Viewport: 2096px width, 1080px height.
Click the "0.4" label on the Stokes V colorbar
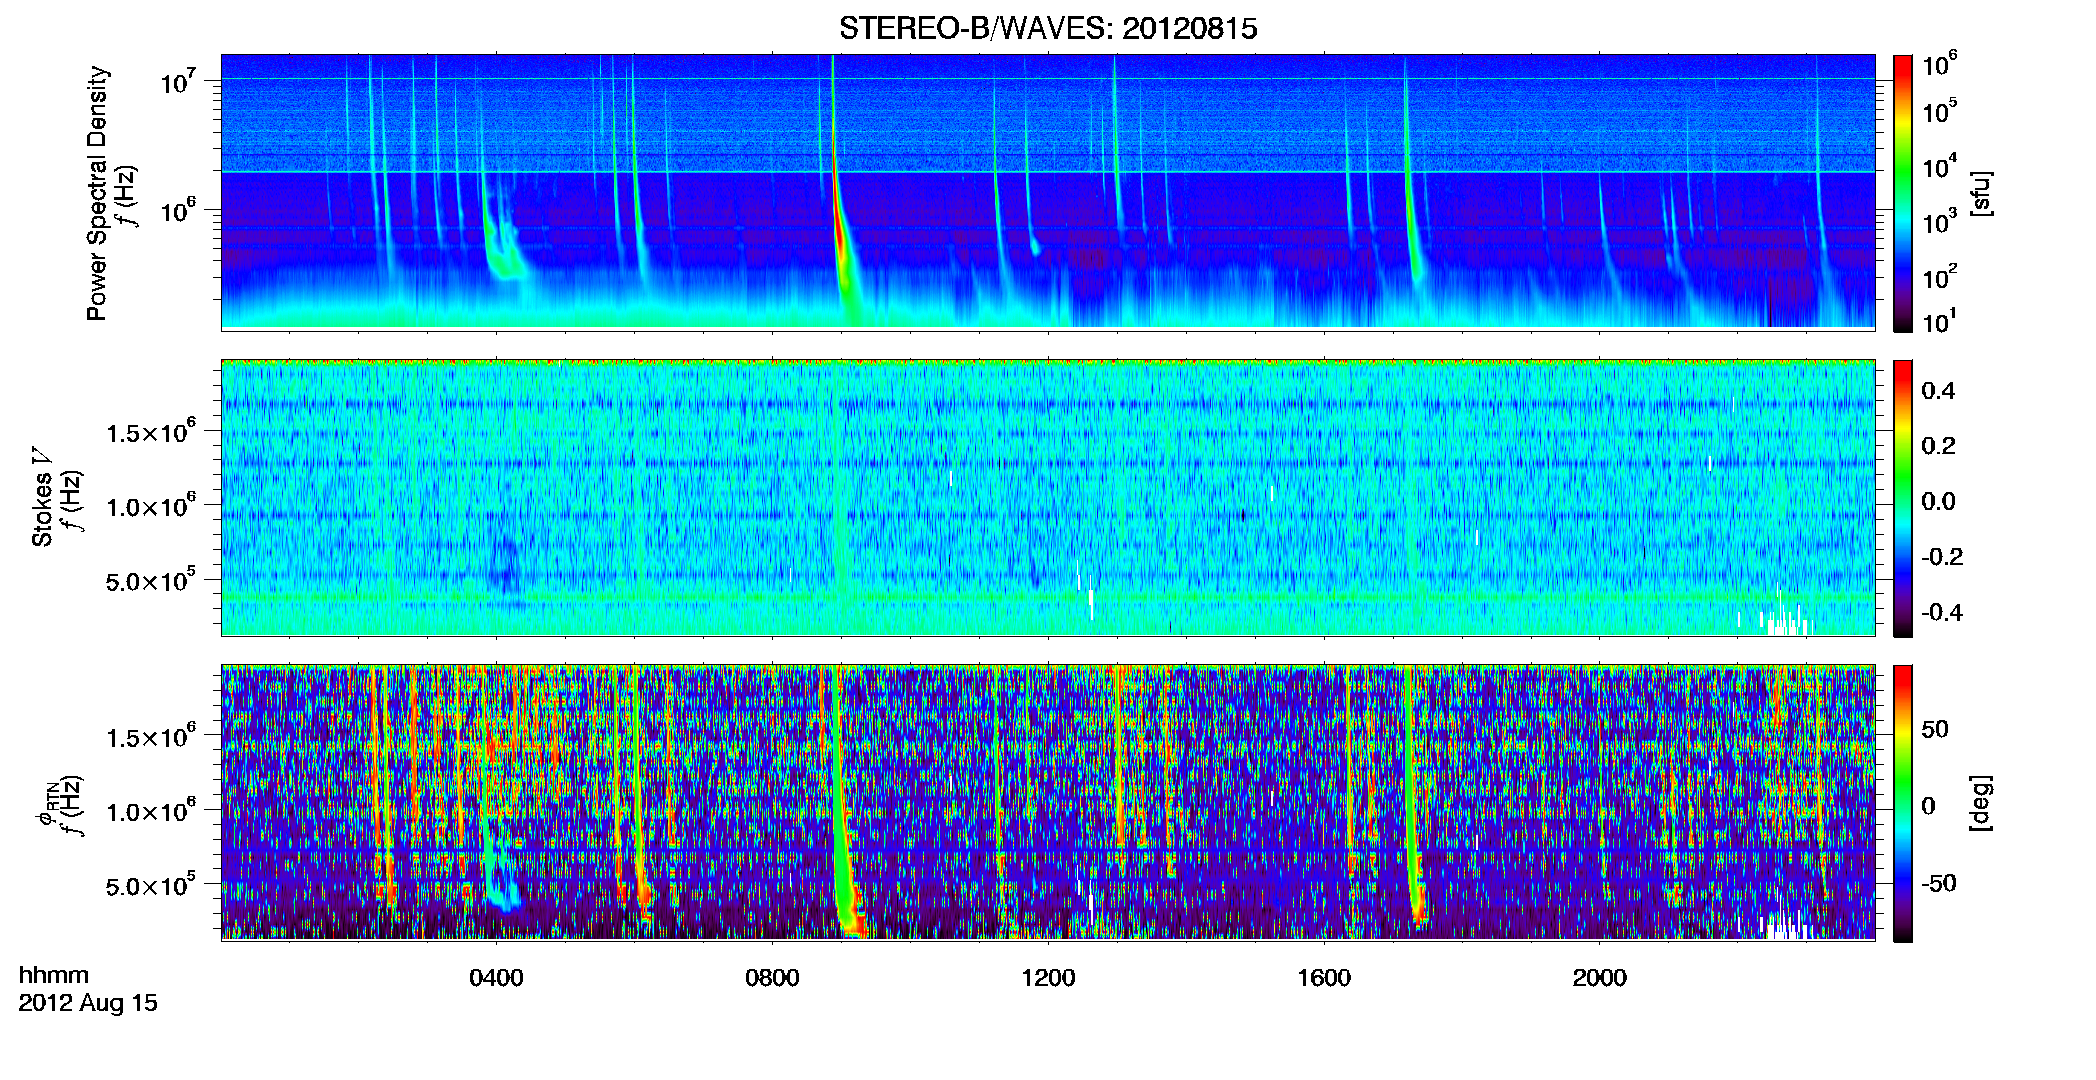point(1938,391)
